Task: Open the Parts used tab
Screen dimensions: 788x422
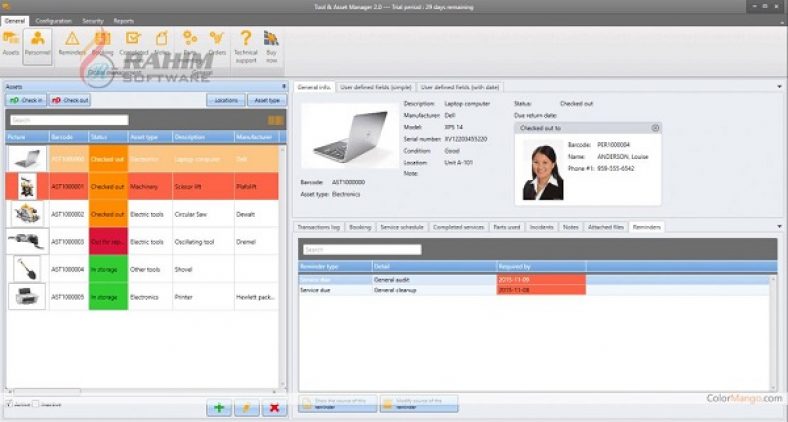Action: click(x=507, y=227)
